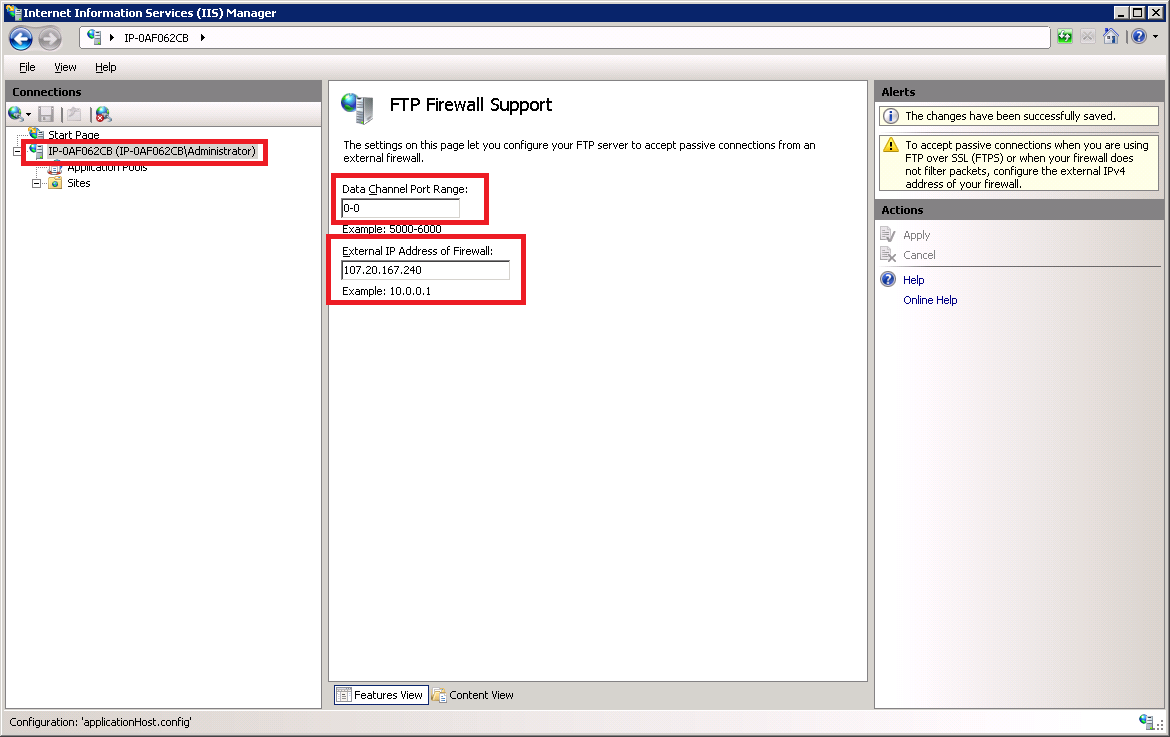Click Help question mark icon in Actions
Image resolution: width=1170 pixels, height=737 pixels.
[x=888, y=280]
